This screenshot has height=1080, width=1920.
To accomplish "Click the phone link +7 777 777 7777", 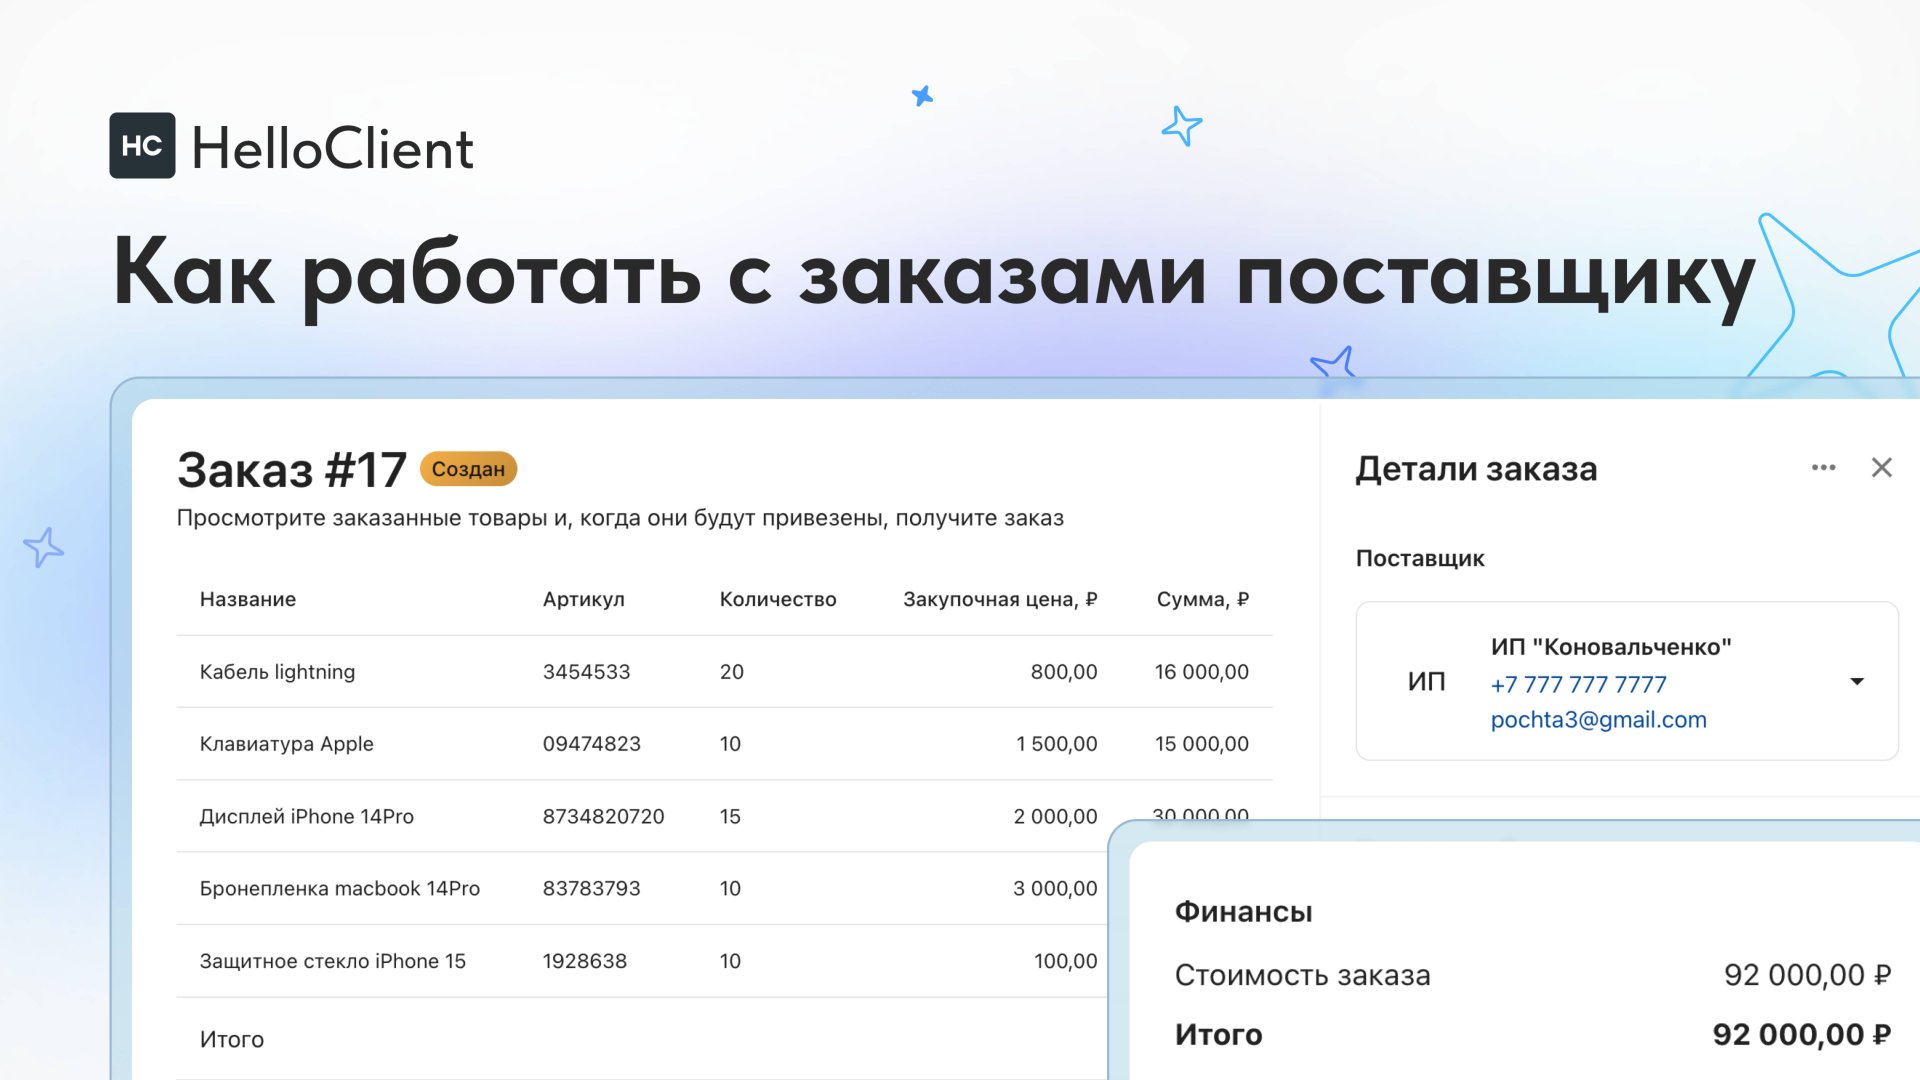I will tap(1578, 684).
